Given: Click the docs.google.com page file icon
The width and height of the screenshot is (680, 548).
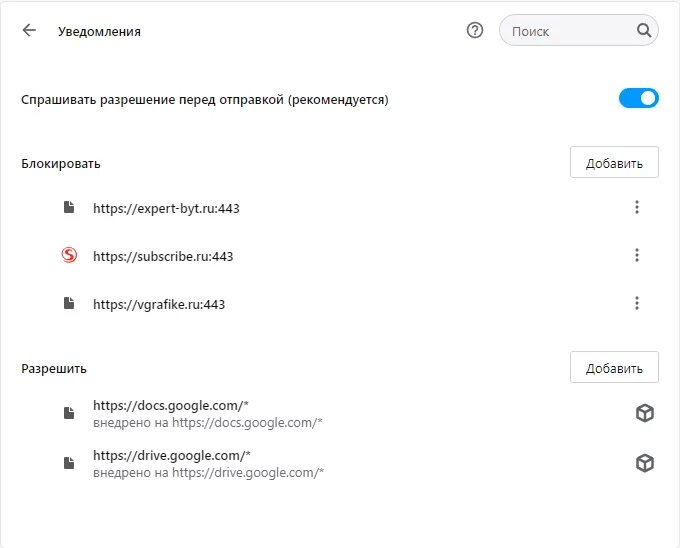Looking at the screenshot, I should (69, 413).
